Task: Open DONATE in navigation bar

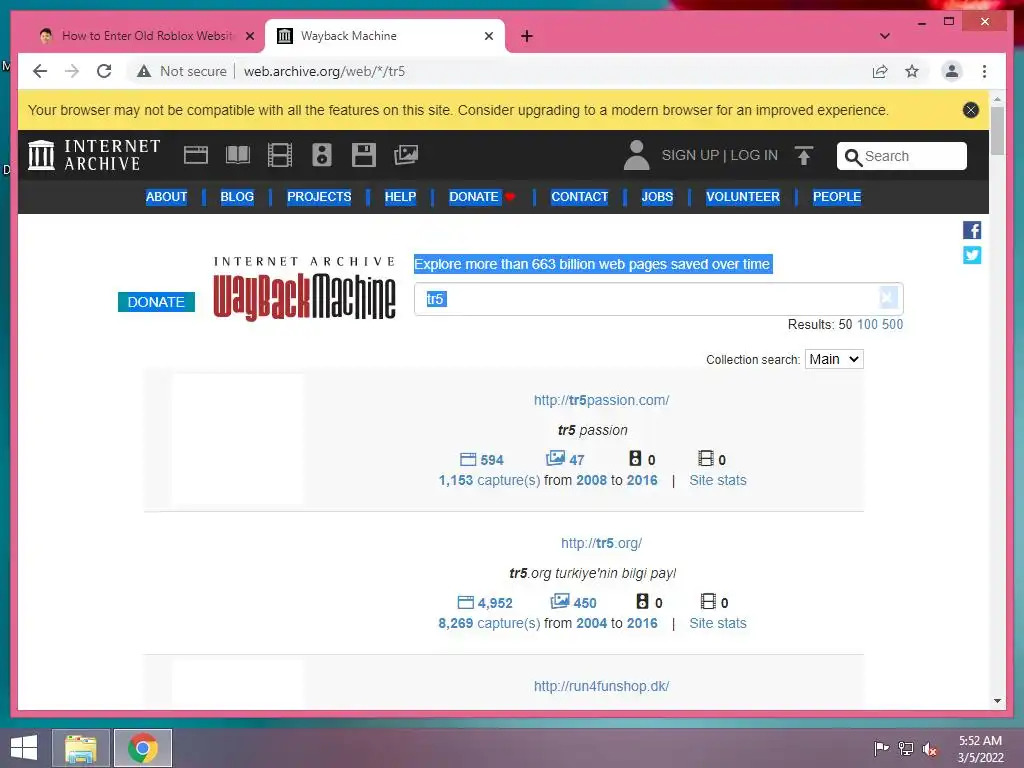Action: pos(474,197)
